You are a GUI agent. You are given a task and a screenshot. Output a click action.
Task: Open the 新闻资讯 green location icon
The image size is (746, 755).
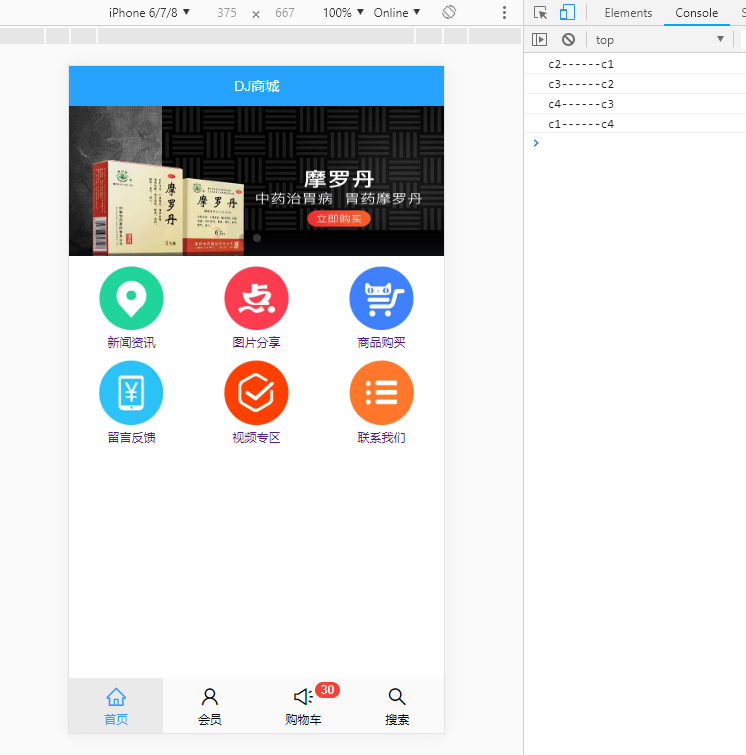[x=131, y=298]
